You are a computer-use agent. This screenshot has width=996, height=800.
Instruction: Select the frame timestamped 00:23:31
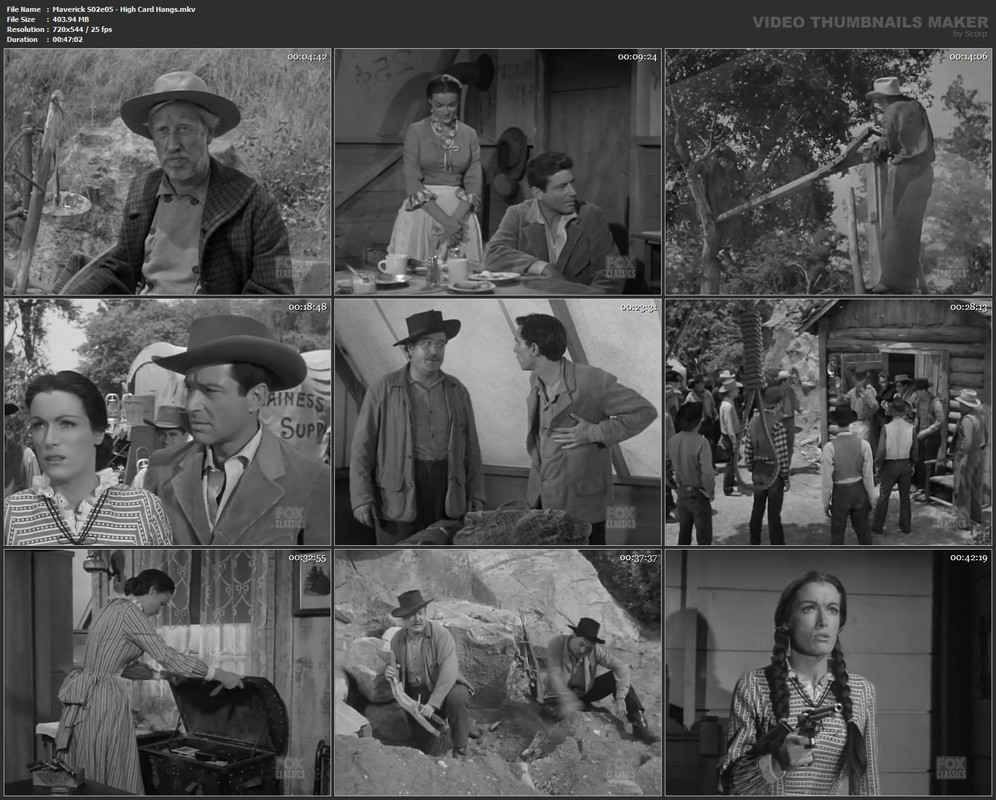[x=498, y=422]
